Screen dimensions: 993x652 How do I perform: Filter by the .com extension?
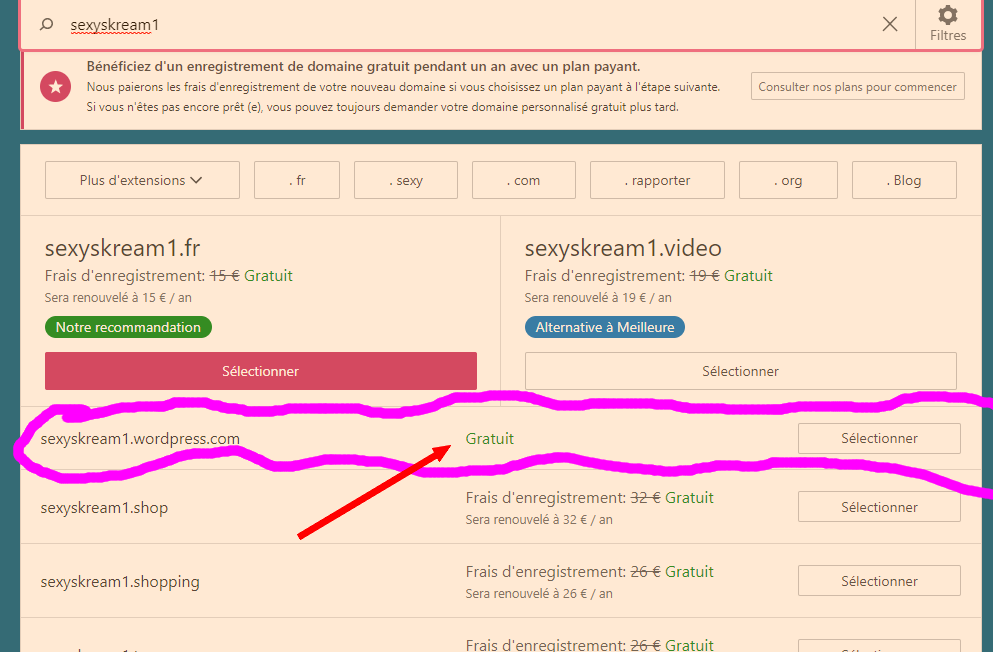point(524,180)
